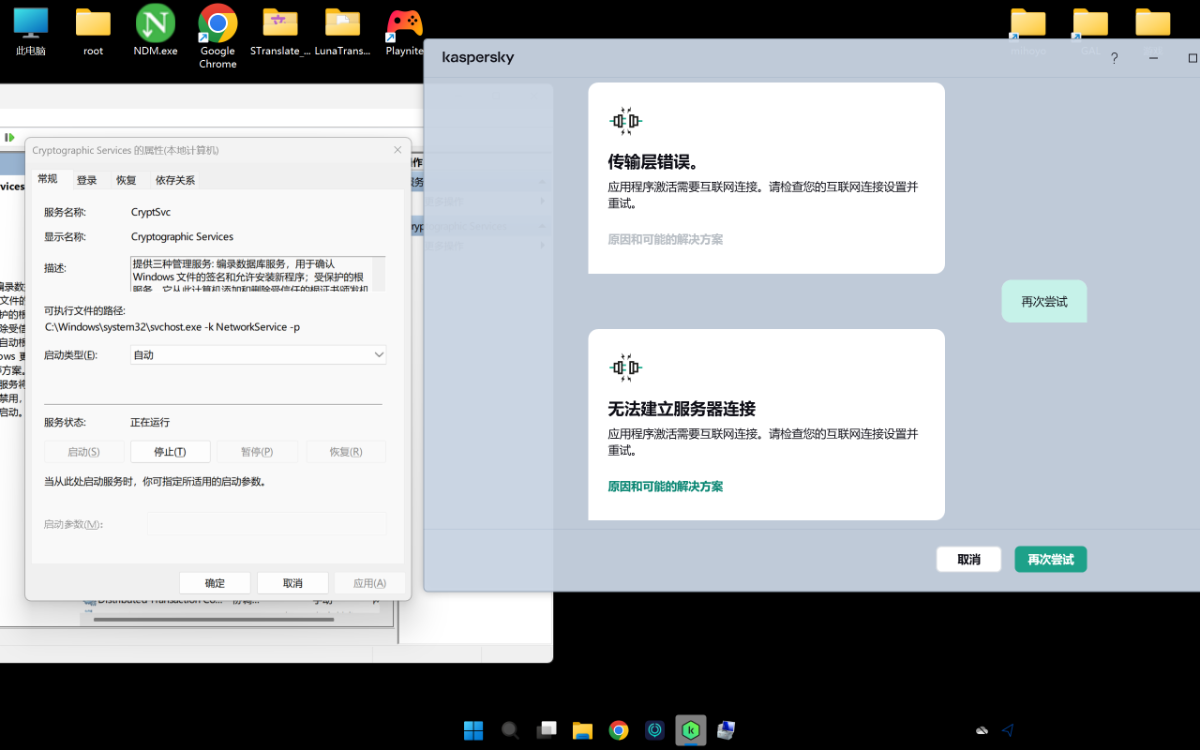This screenshot has height=750, width=1200.
Task: Click the 暂停(P) button
Action: pos(257,452)
